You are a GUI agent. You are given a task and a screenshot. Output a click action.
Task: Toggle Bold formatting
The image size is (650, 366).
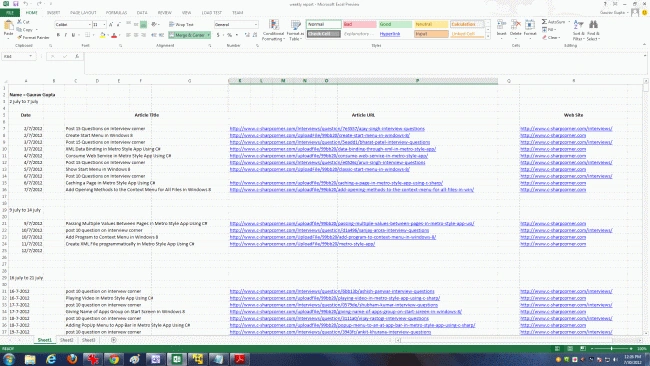tap(58, 35)
